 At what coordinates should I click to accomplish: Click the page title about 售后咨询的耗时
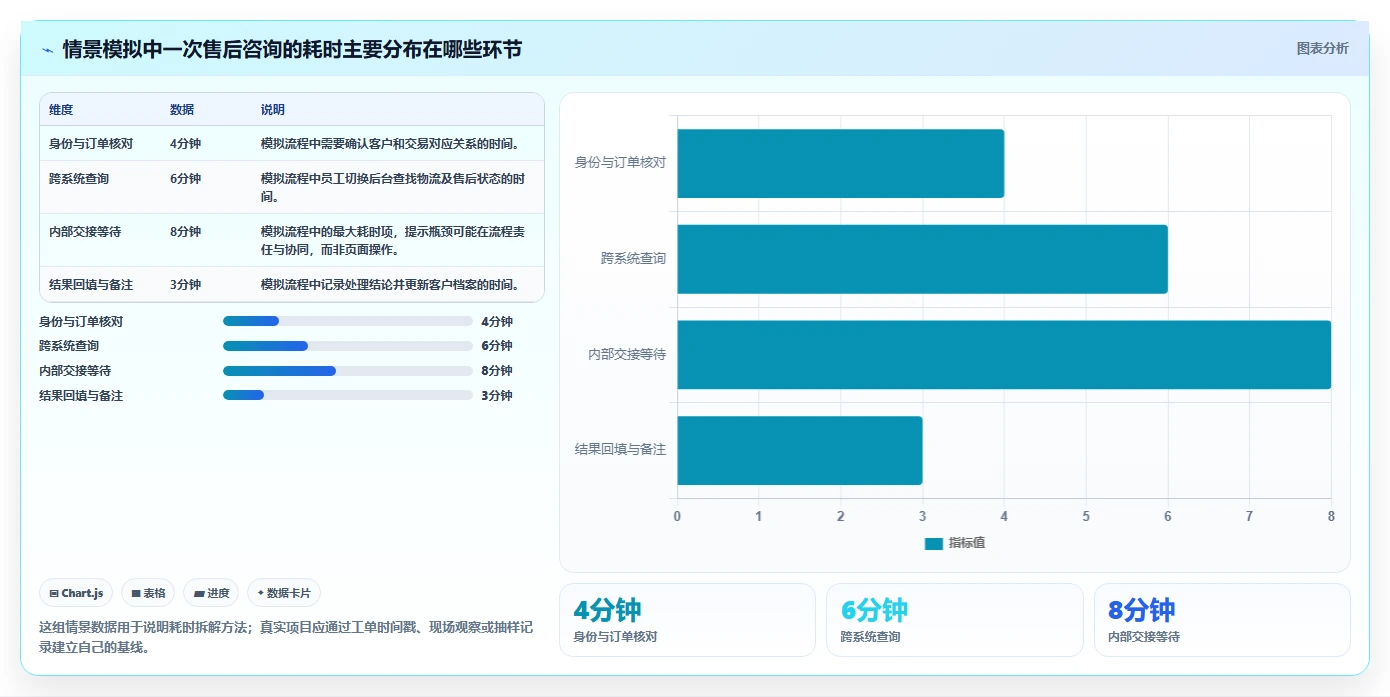pyautogui.click(x=292, y=49)
